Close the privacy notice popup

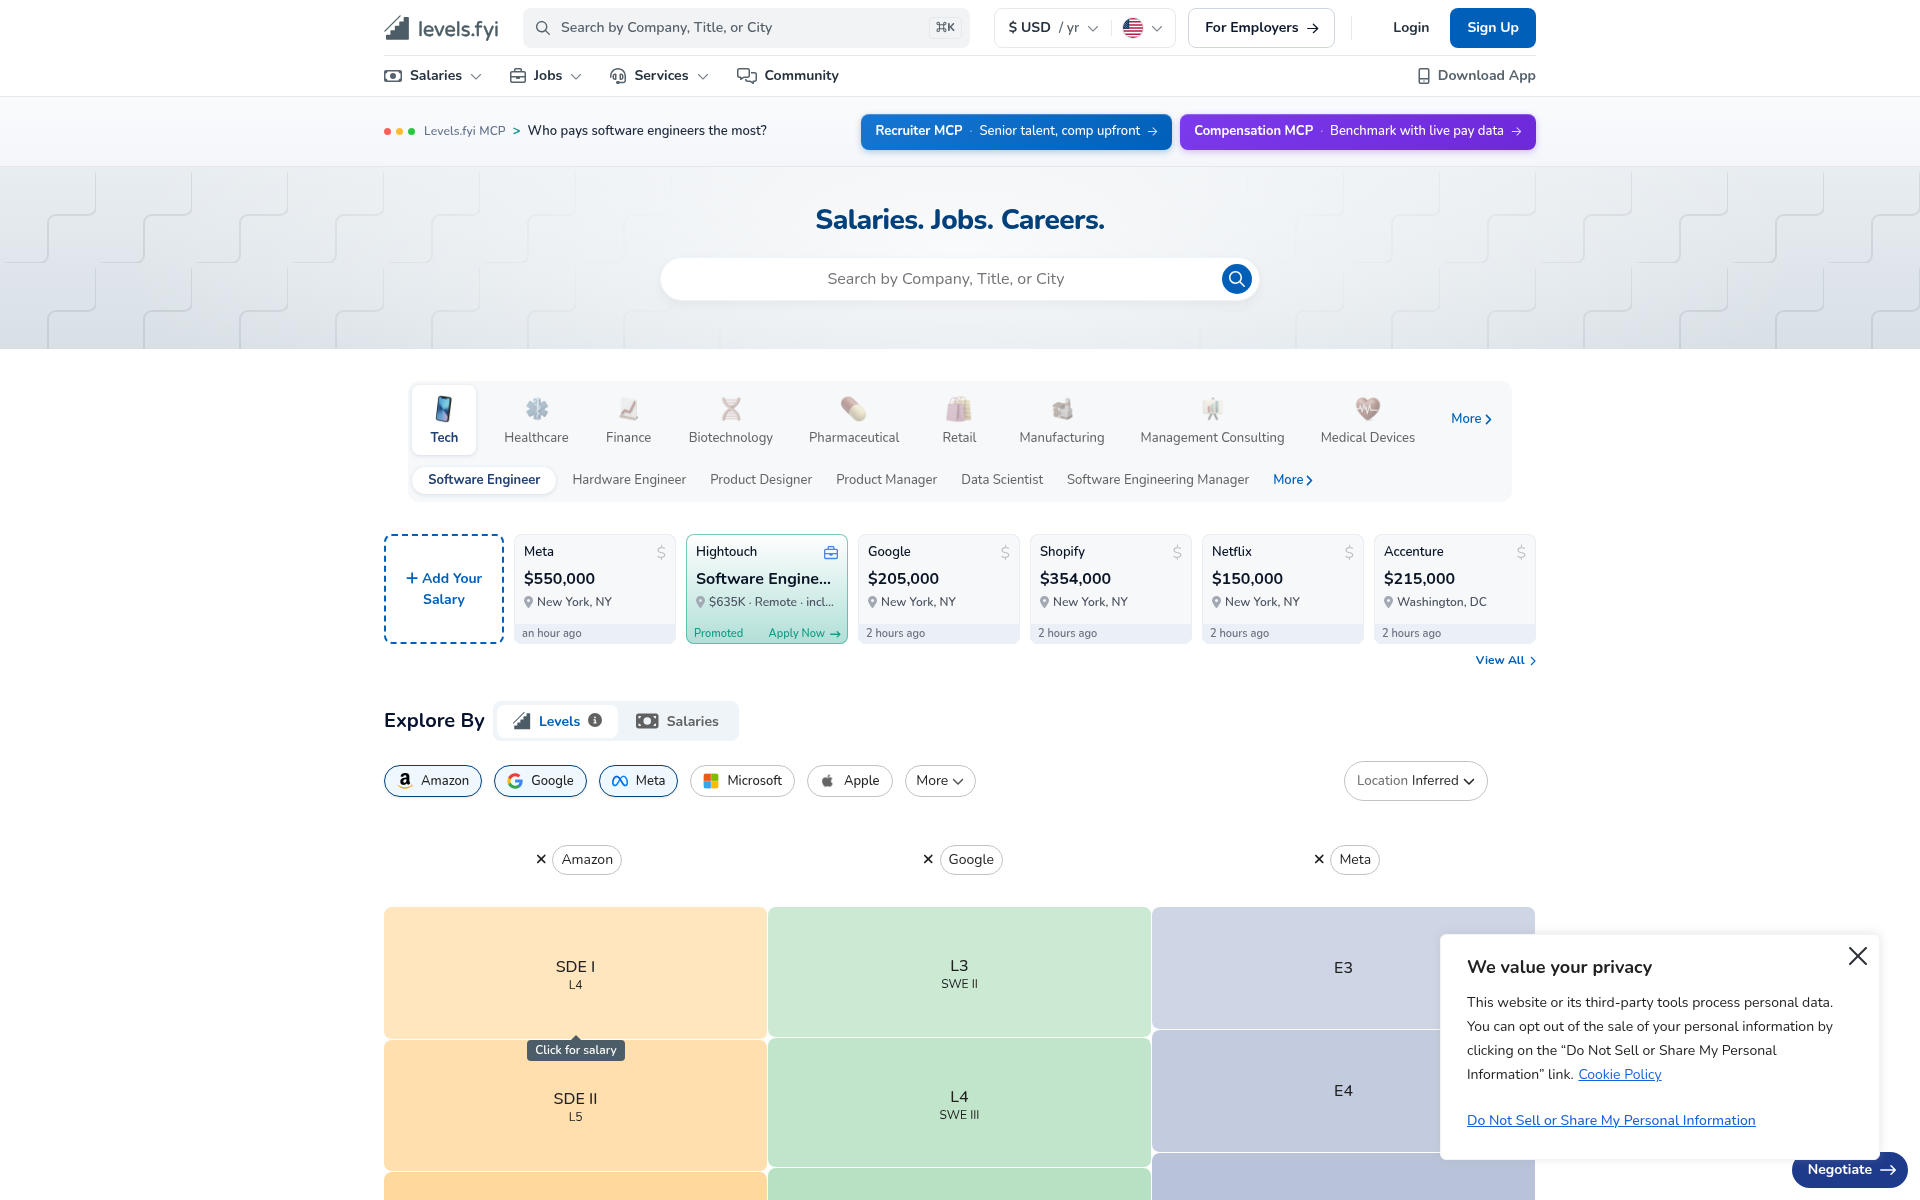[1858, 956]
